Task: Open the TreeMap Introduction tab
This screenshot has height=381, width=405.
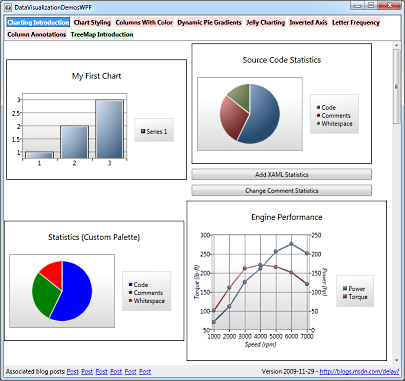Action: click(x=102, y=34)
